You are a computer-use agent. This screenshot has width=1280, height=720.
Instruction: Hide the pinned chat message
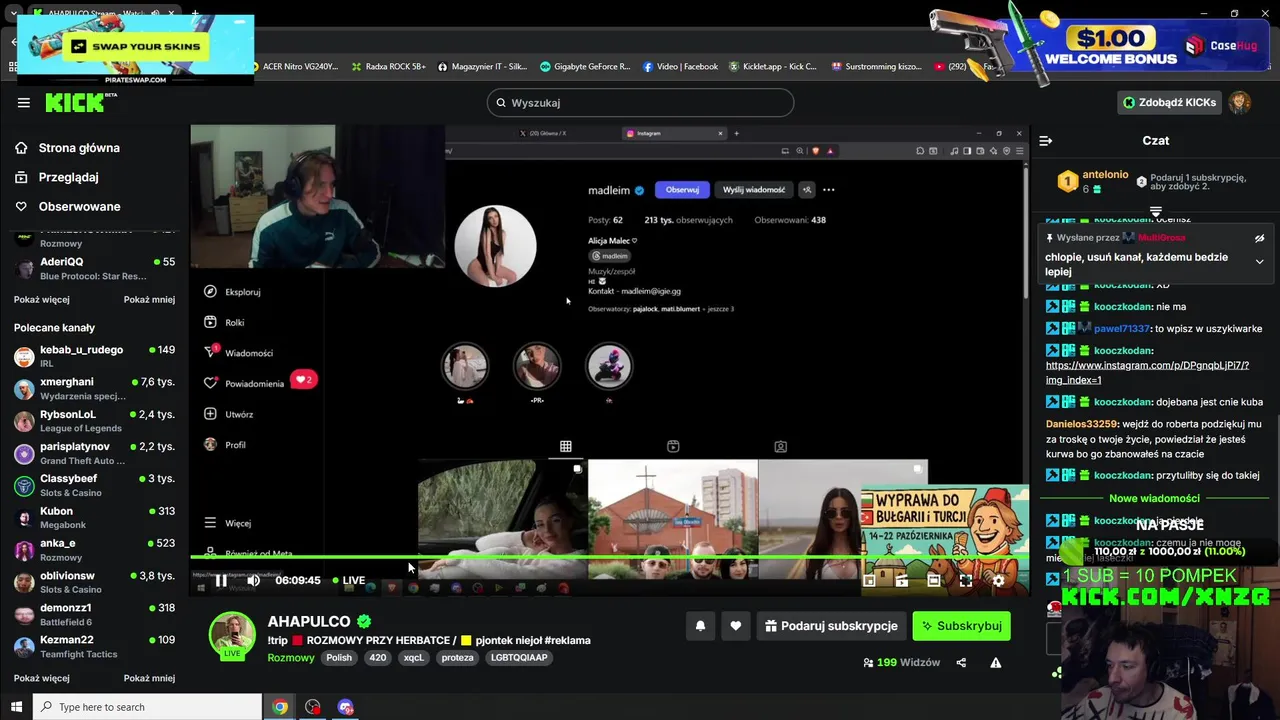[1259, 238]
